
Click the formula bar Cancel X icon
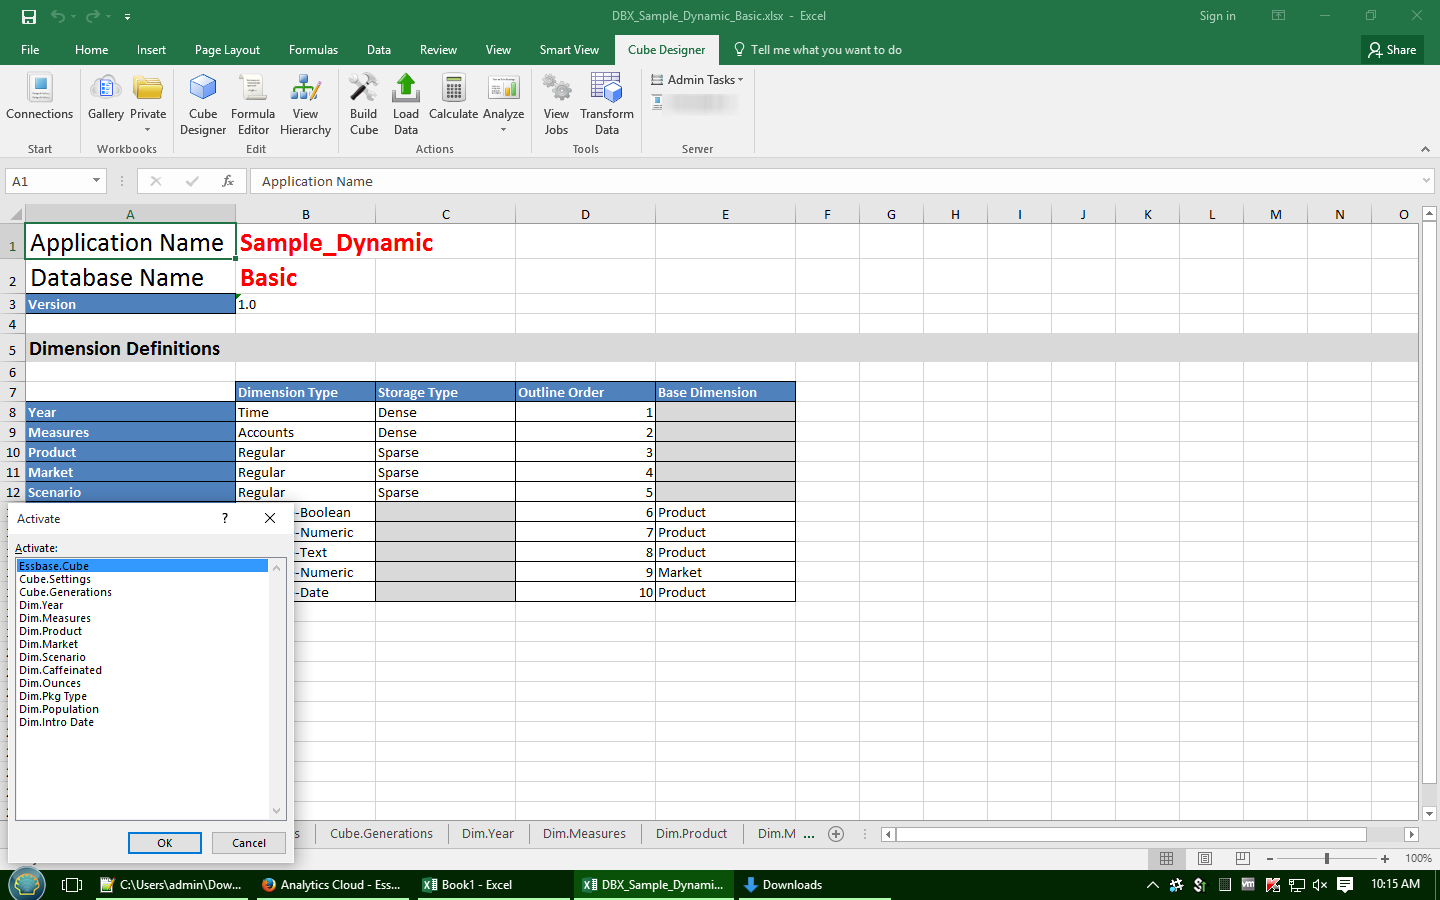pyautogui.click(x=156, y=181)
